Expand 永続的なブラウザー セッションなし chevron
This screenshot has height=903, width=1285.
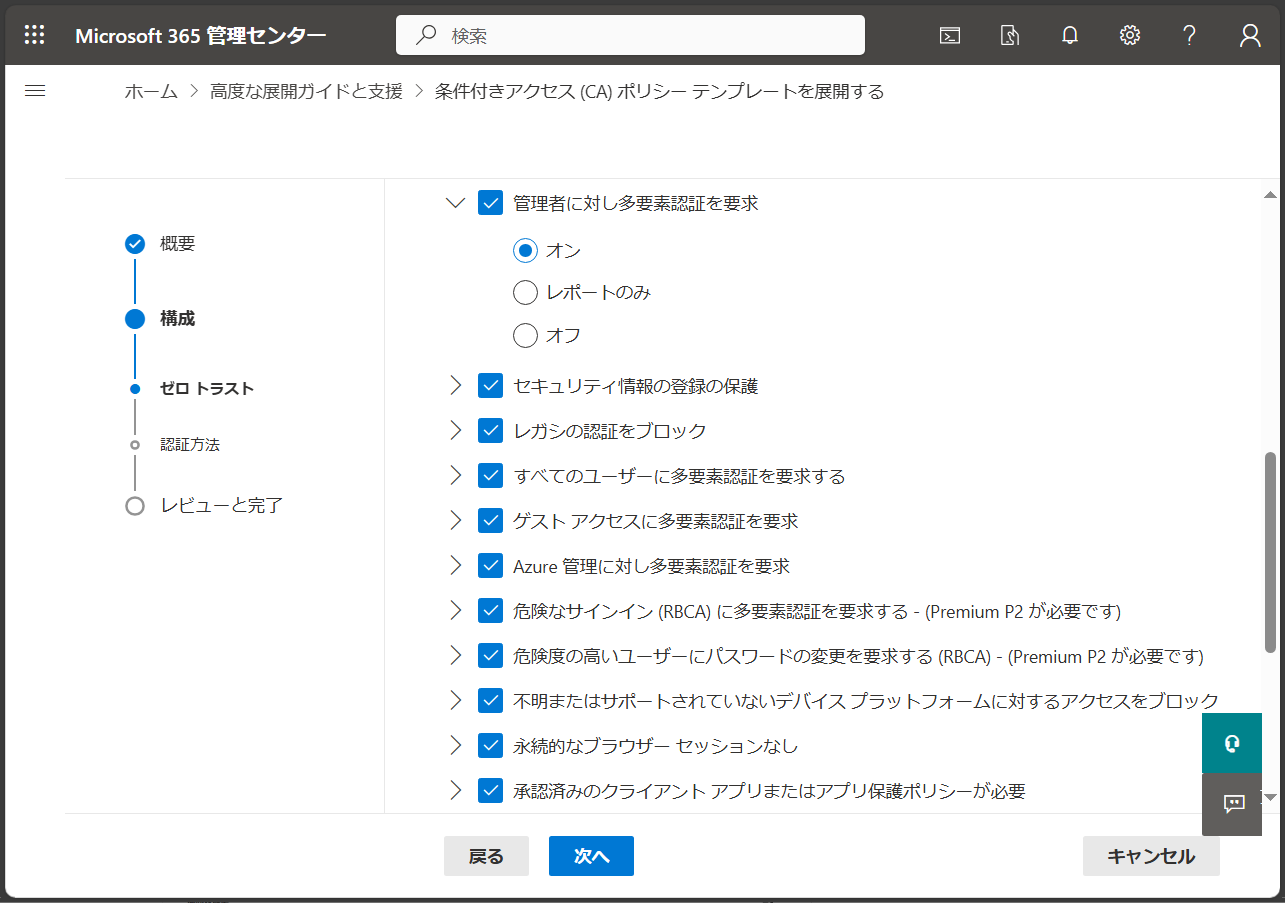455,746
